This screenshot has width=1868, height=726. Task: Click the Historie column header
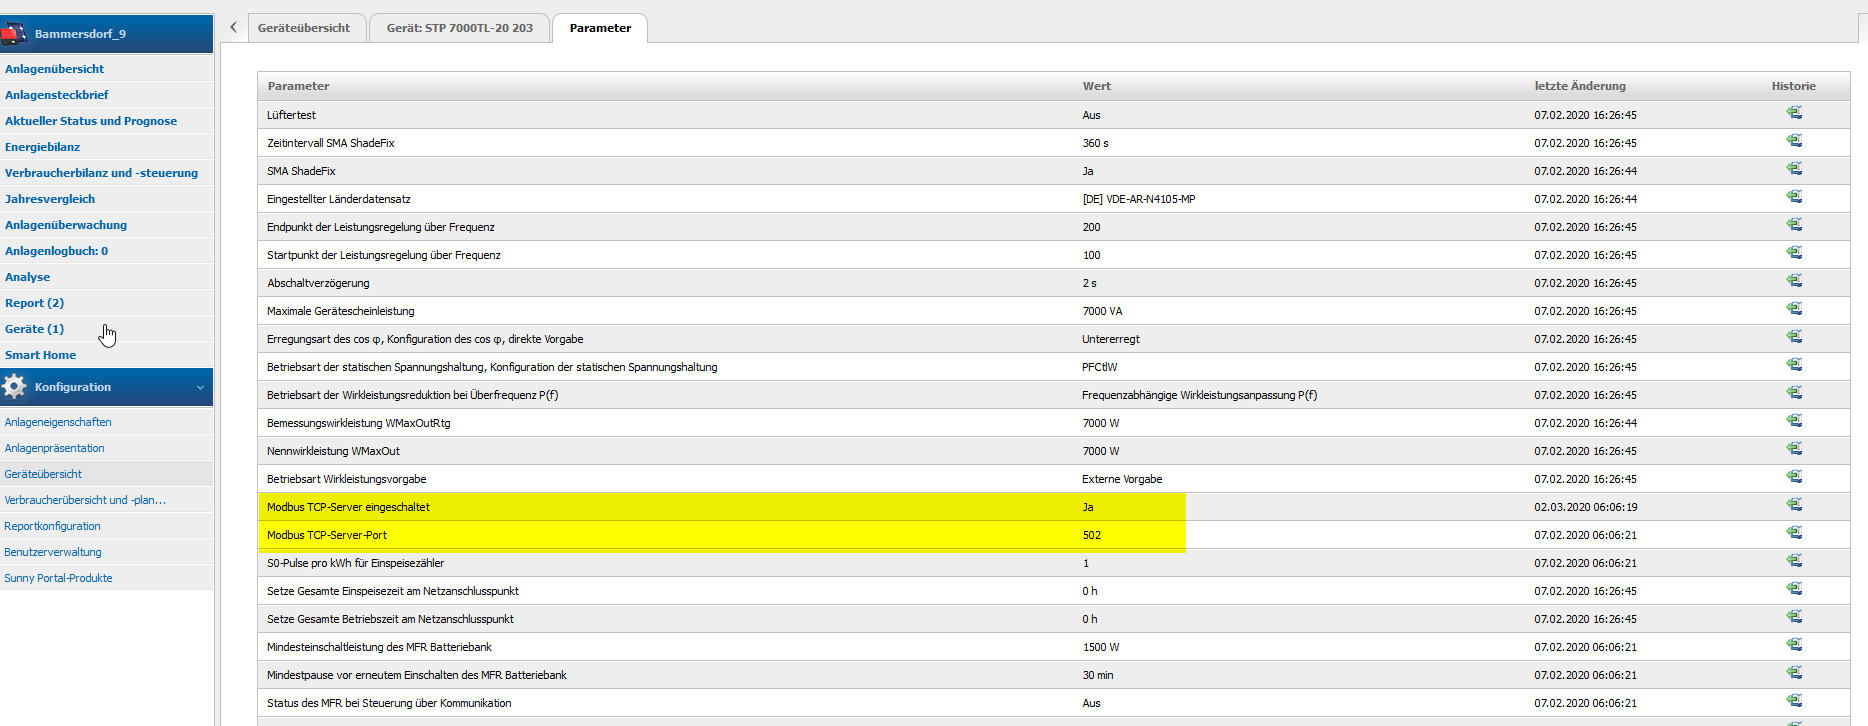1794,86
